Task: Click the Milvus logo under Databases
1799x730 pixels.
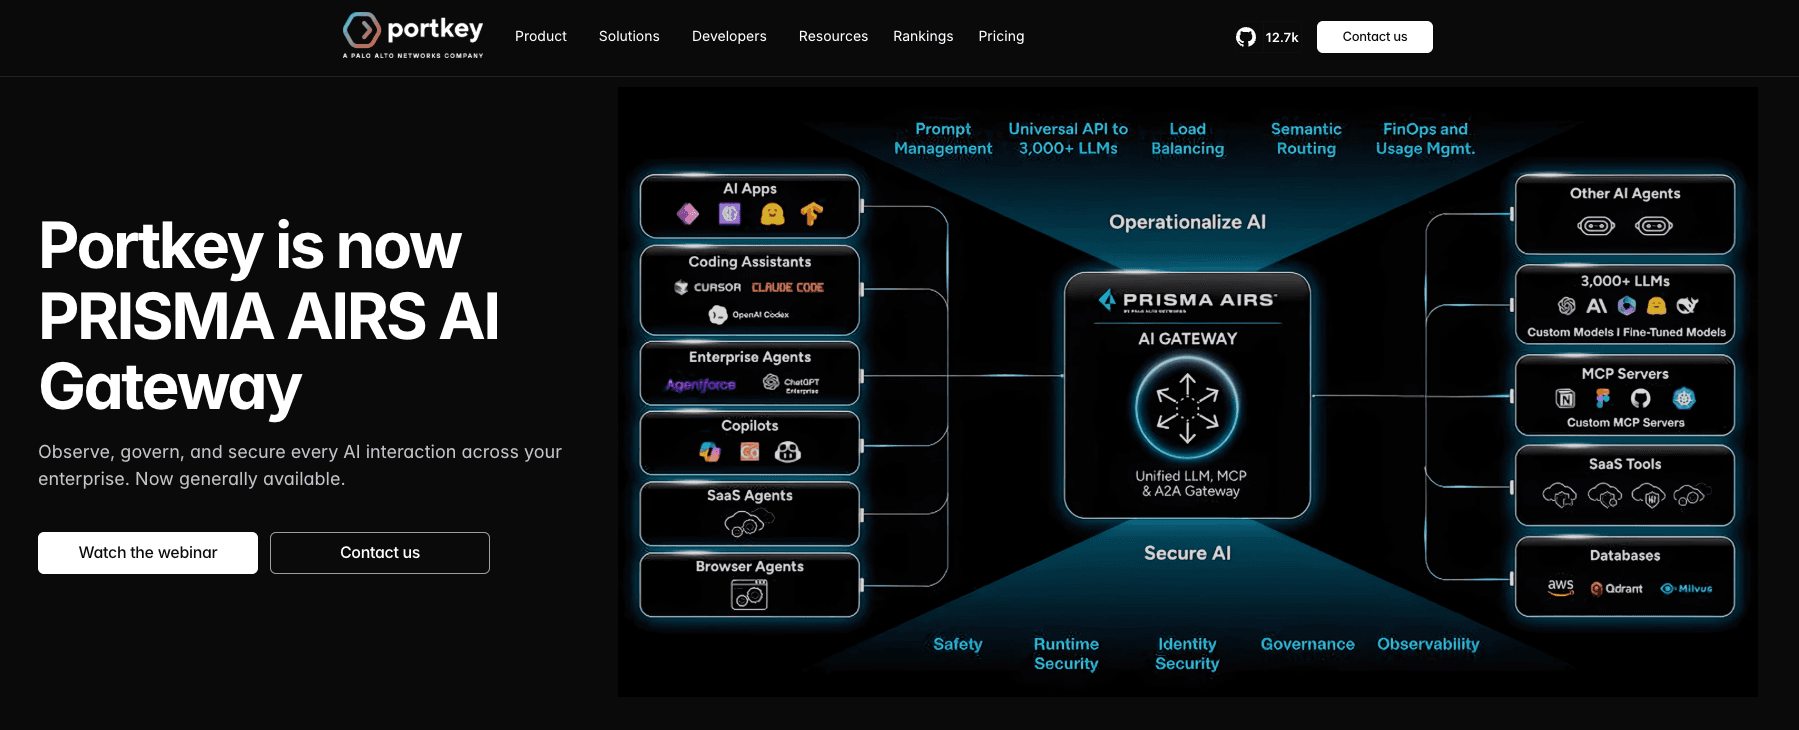Action: (x=1687, y=589)
